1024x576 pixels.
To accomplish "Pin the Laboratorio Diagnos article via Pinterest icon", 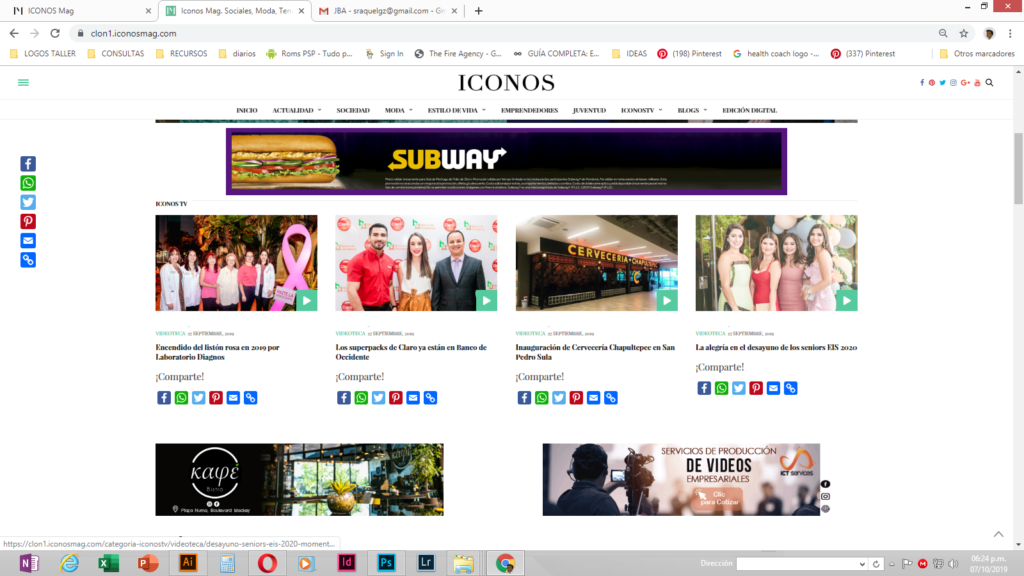I will pos(216,397).
